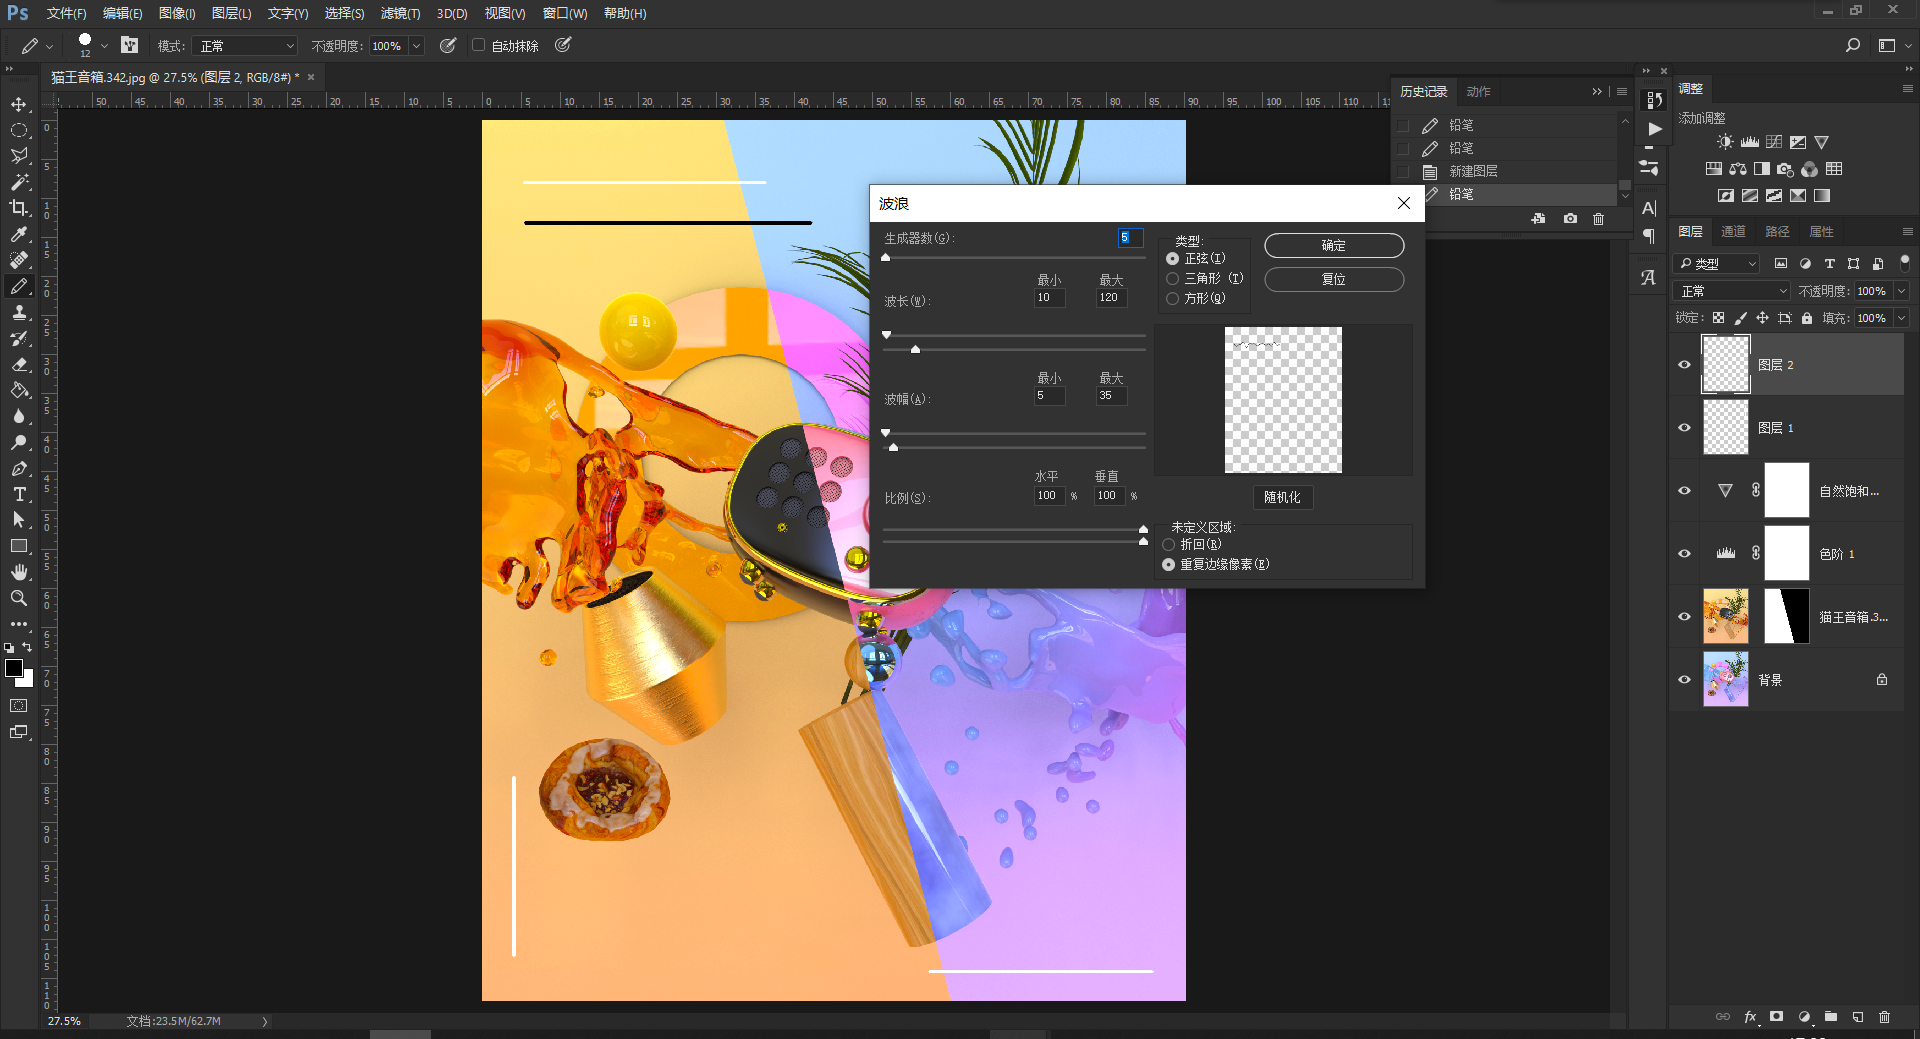
Task: Confirm the Wave filter with 确定
Action: [1333, 245]
